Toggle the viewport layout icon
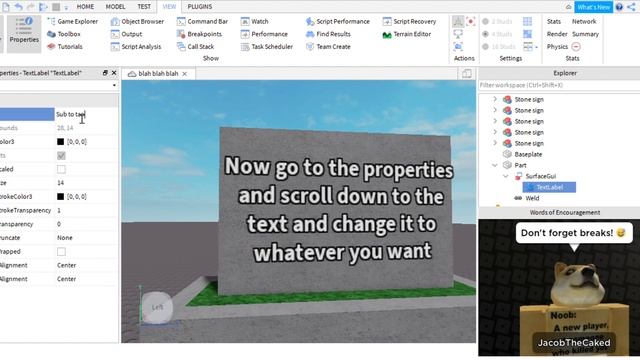This screenshot has height=360, width=640. coord(467,73)
